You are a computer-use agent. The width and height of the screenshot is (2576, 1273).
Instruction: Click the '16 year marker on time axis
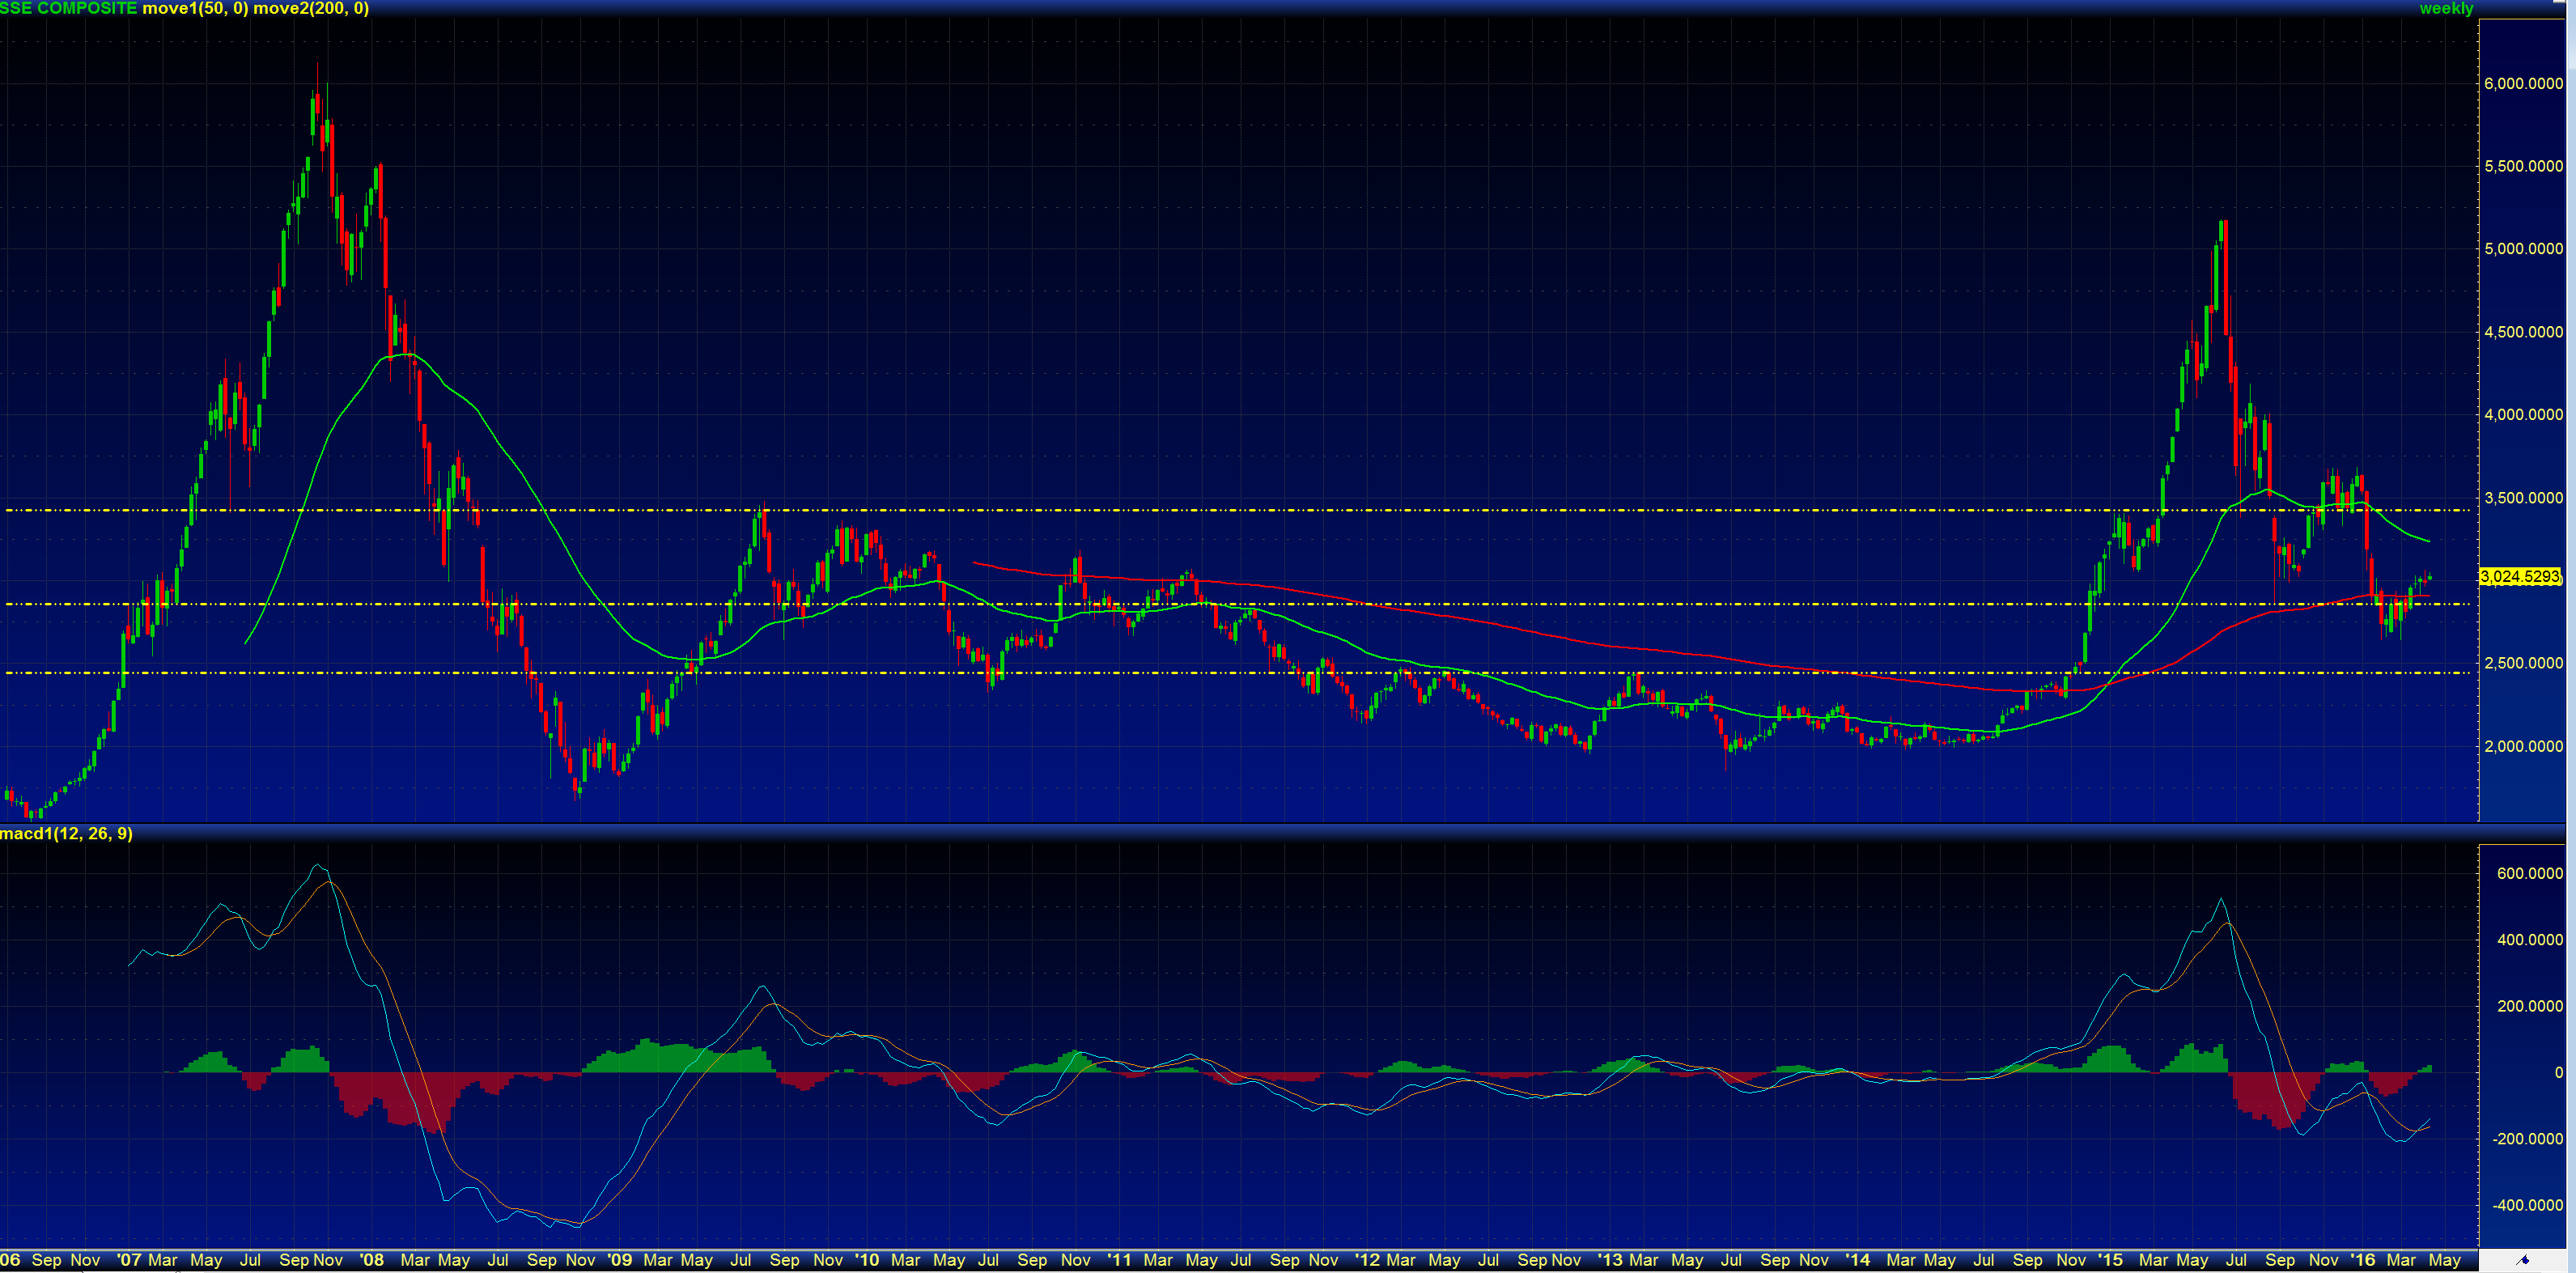point(2362,1259)
